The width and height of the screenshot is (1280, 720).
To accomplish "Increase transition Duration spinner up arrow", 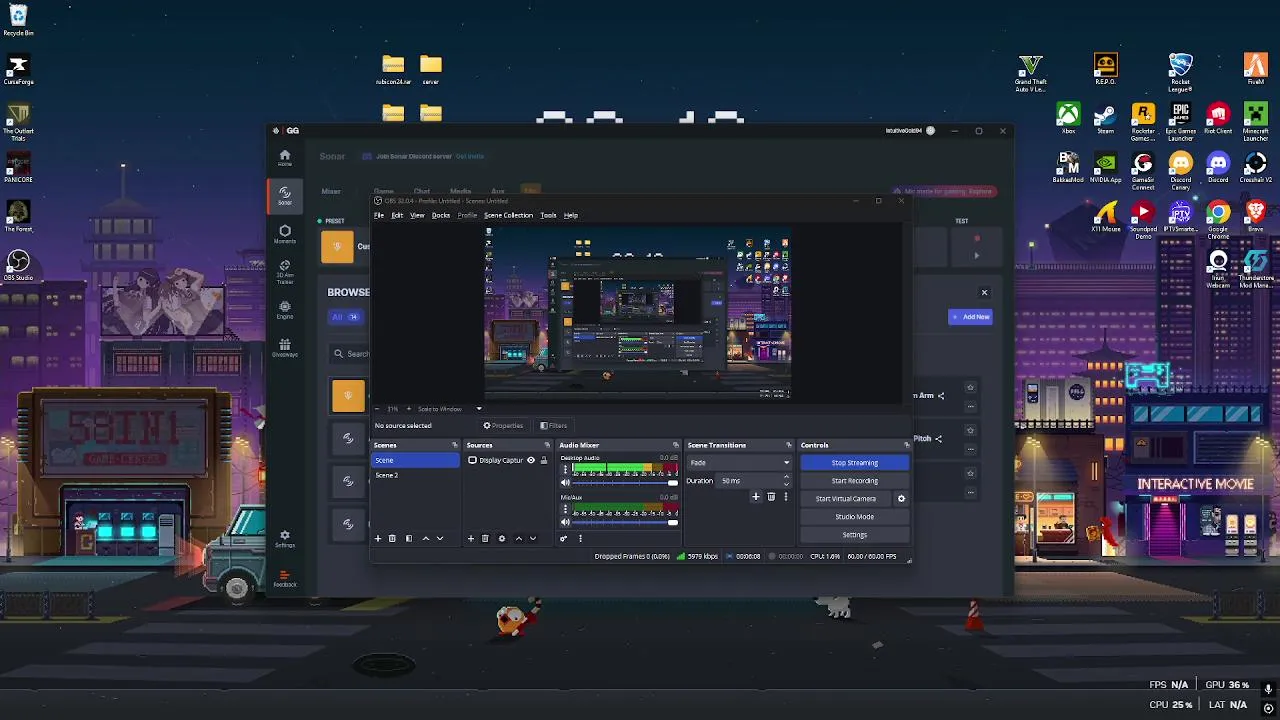I will point(786,478).
